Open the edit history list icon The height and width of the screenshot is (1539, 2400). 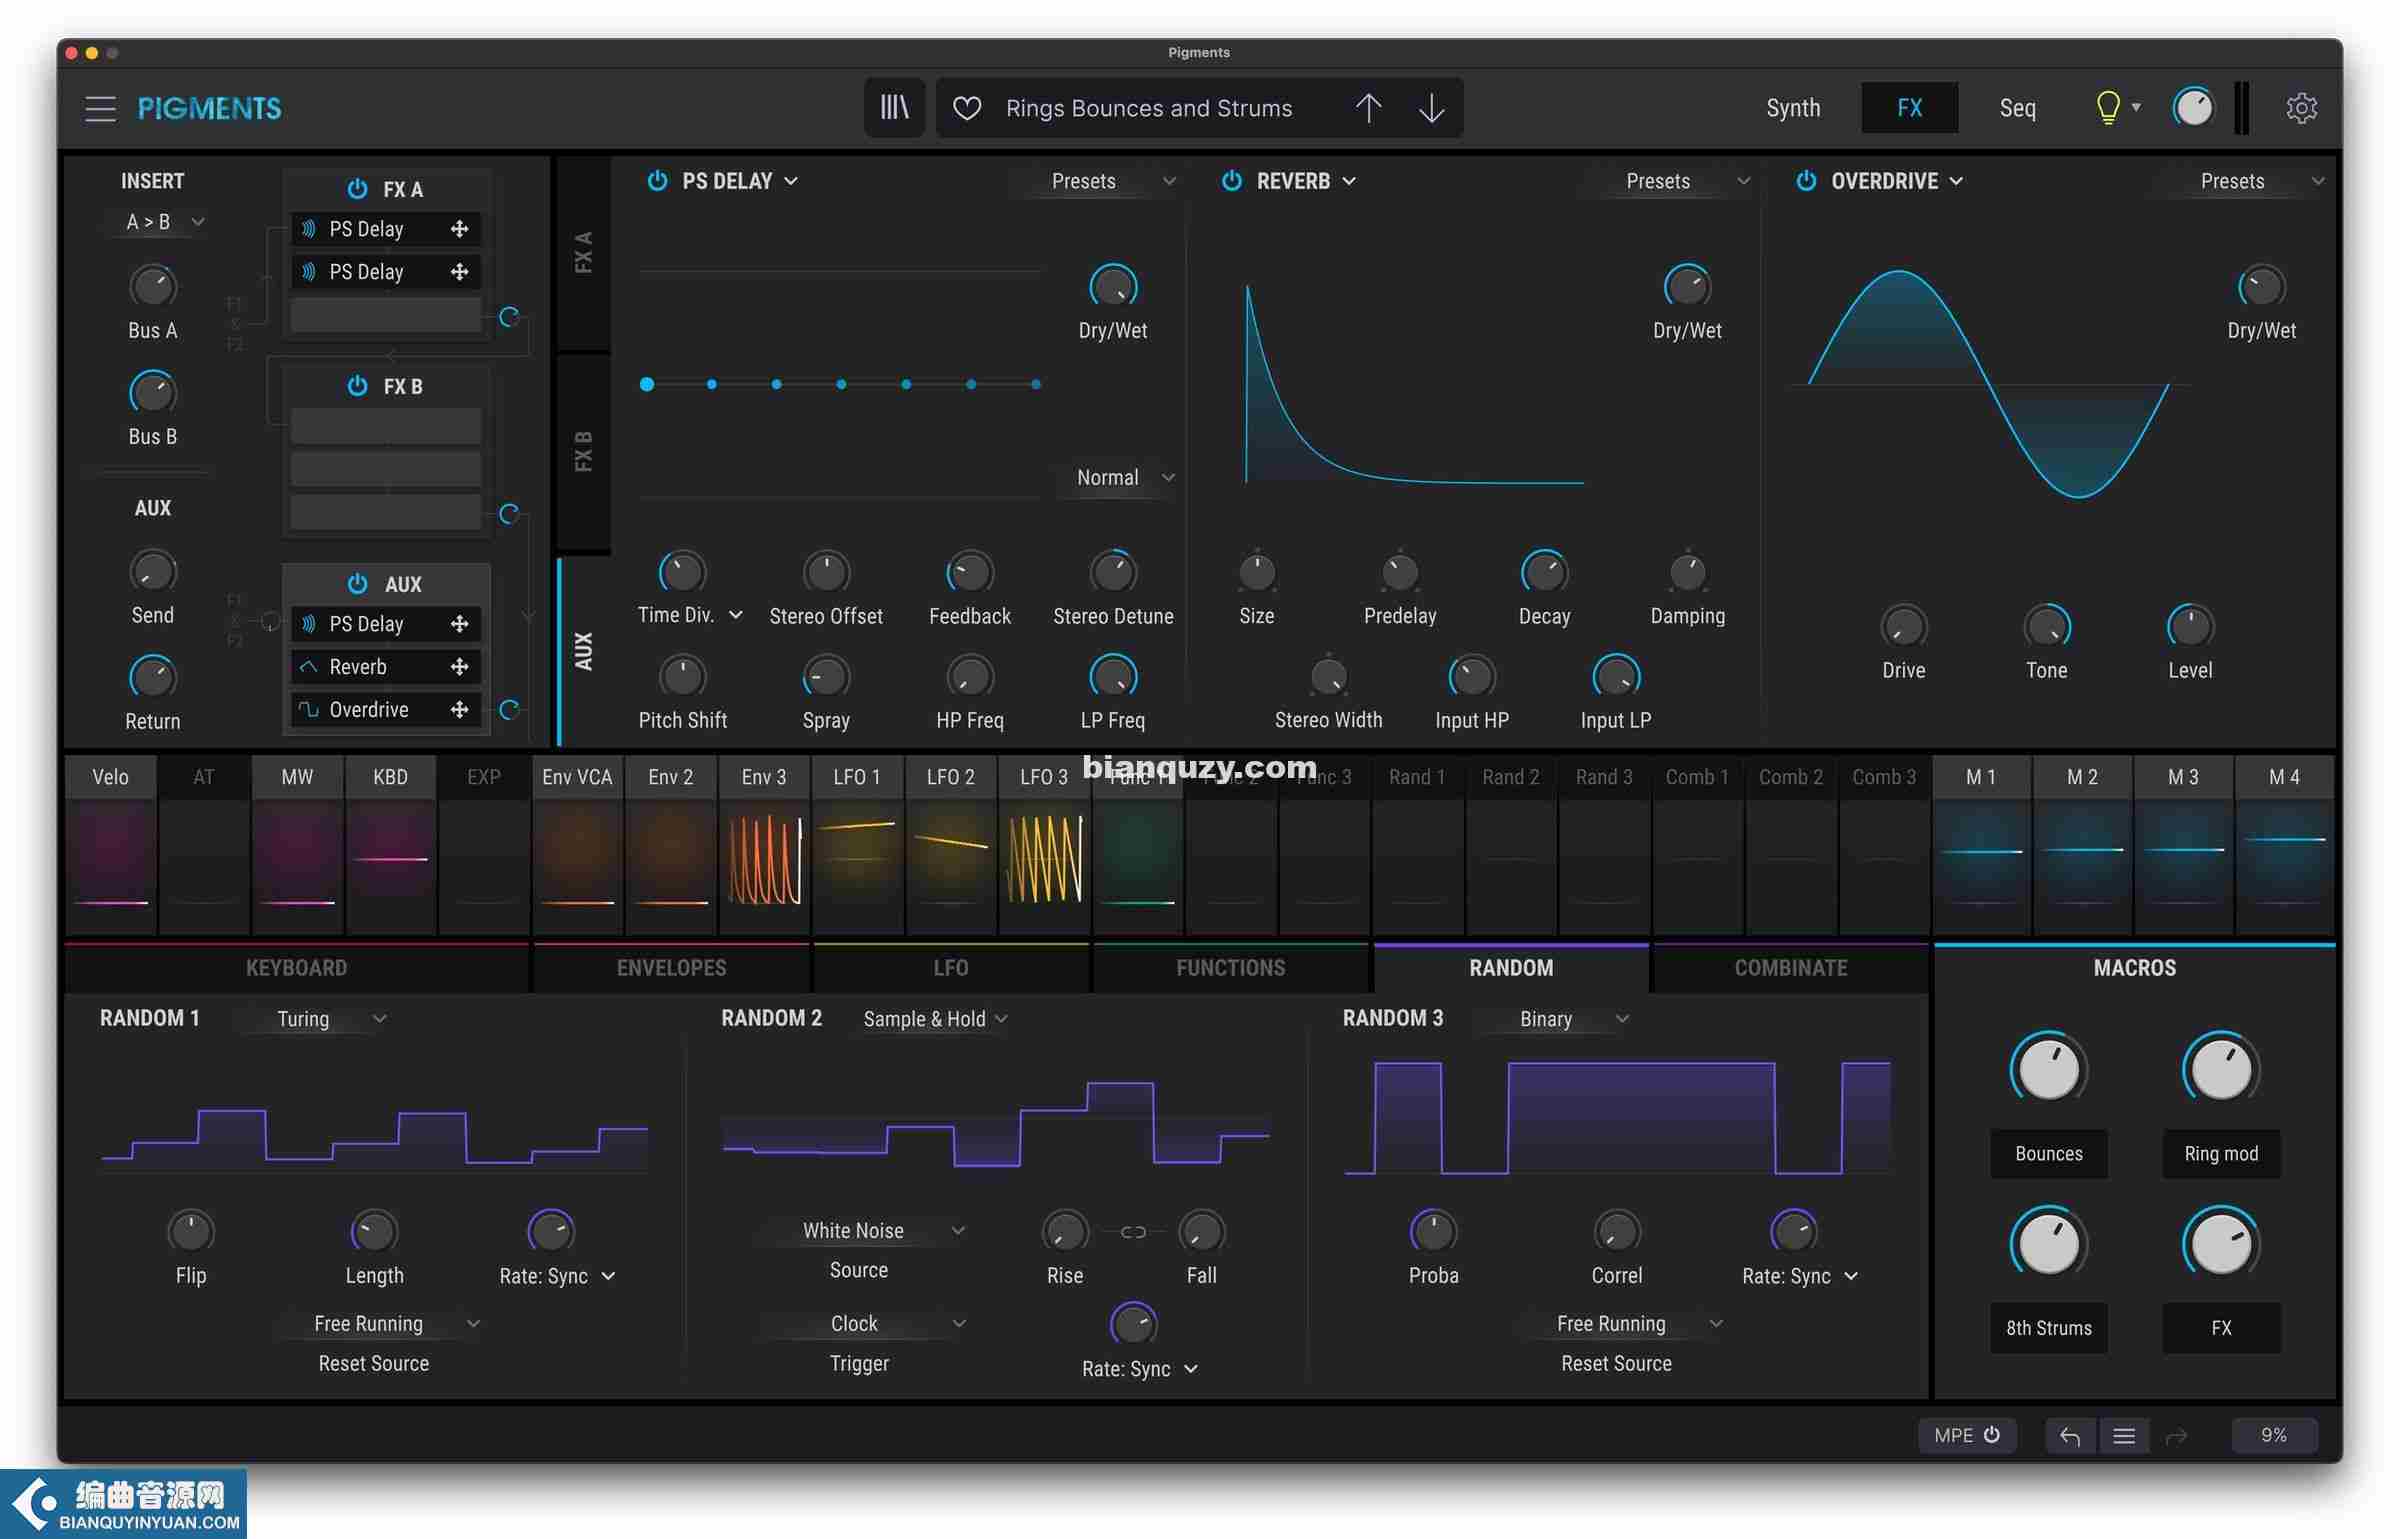[x=2124, y=1436]
